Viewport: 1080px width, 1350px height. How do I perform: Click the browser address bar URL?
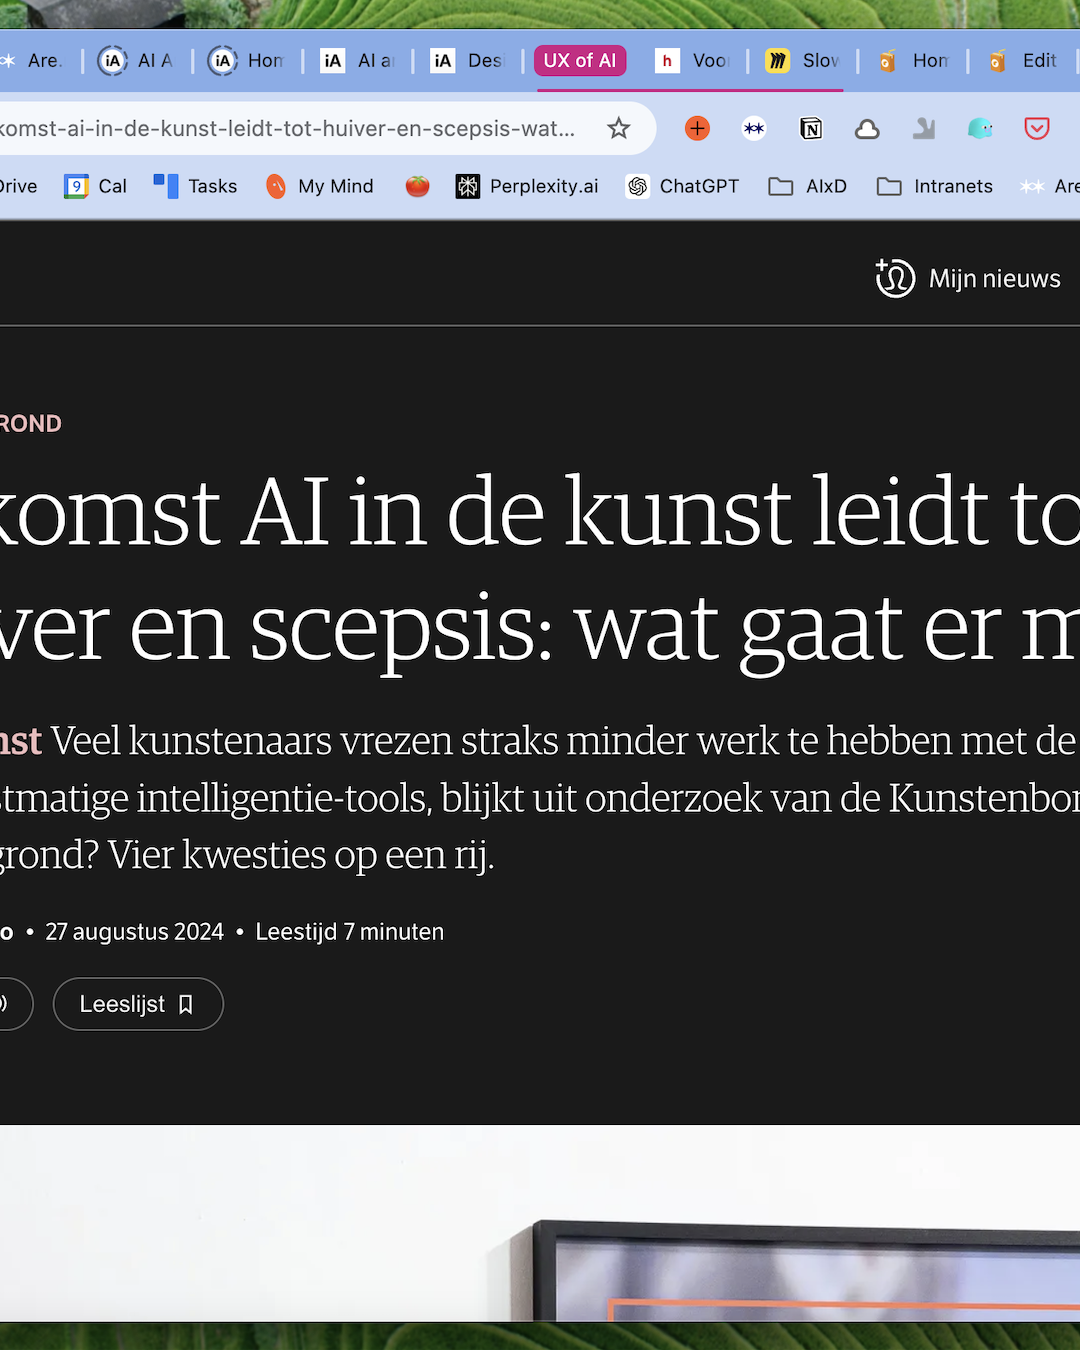pos(287,128)
